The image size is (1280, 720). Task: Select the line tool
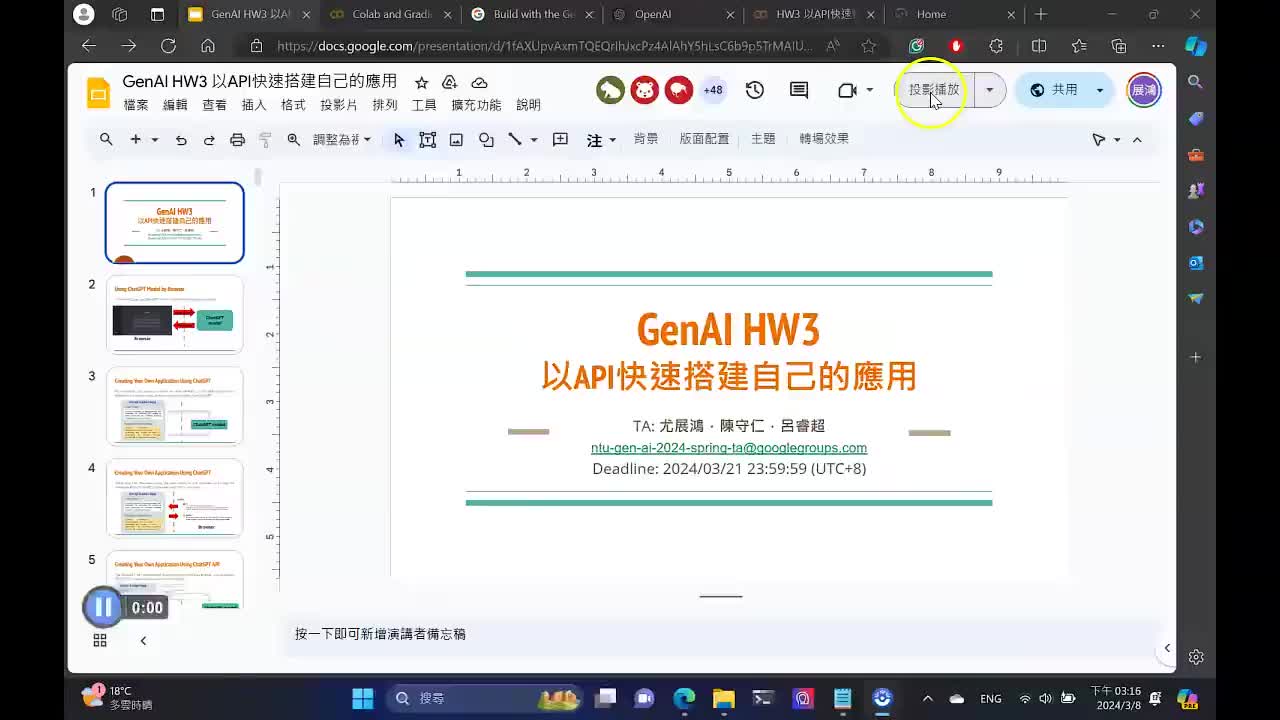pyautogui.click(x=515, y=140)
